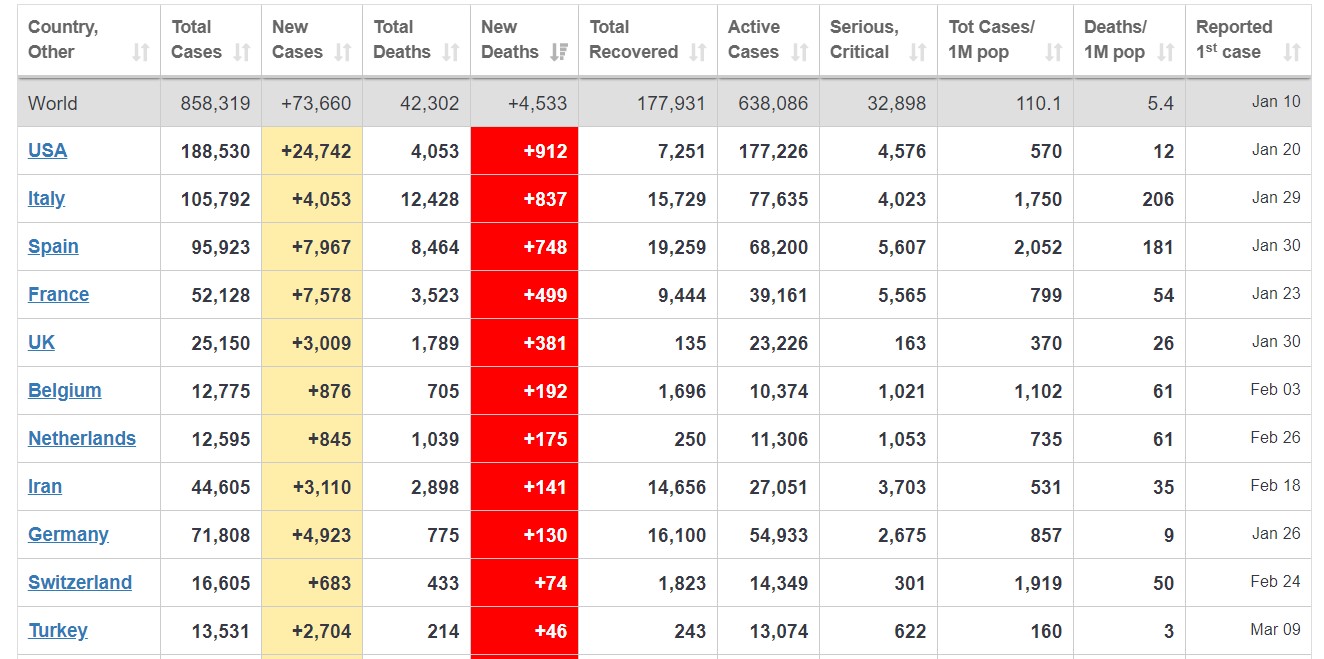The image size is (1324, 659).
Task: Open the France country link
Action: [x=58, y=295]
